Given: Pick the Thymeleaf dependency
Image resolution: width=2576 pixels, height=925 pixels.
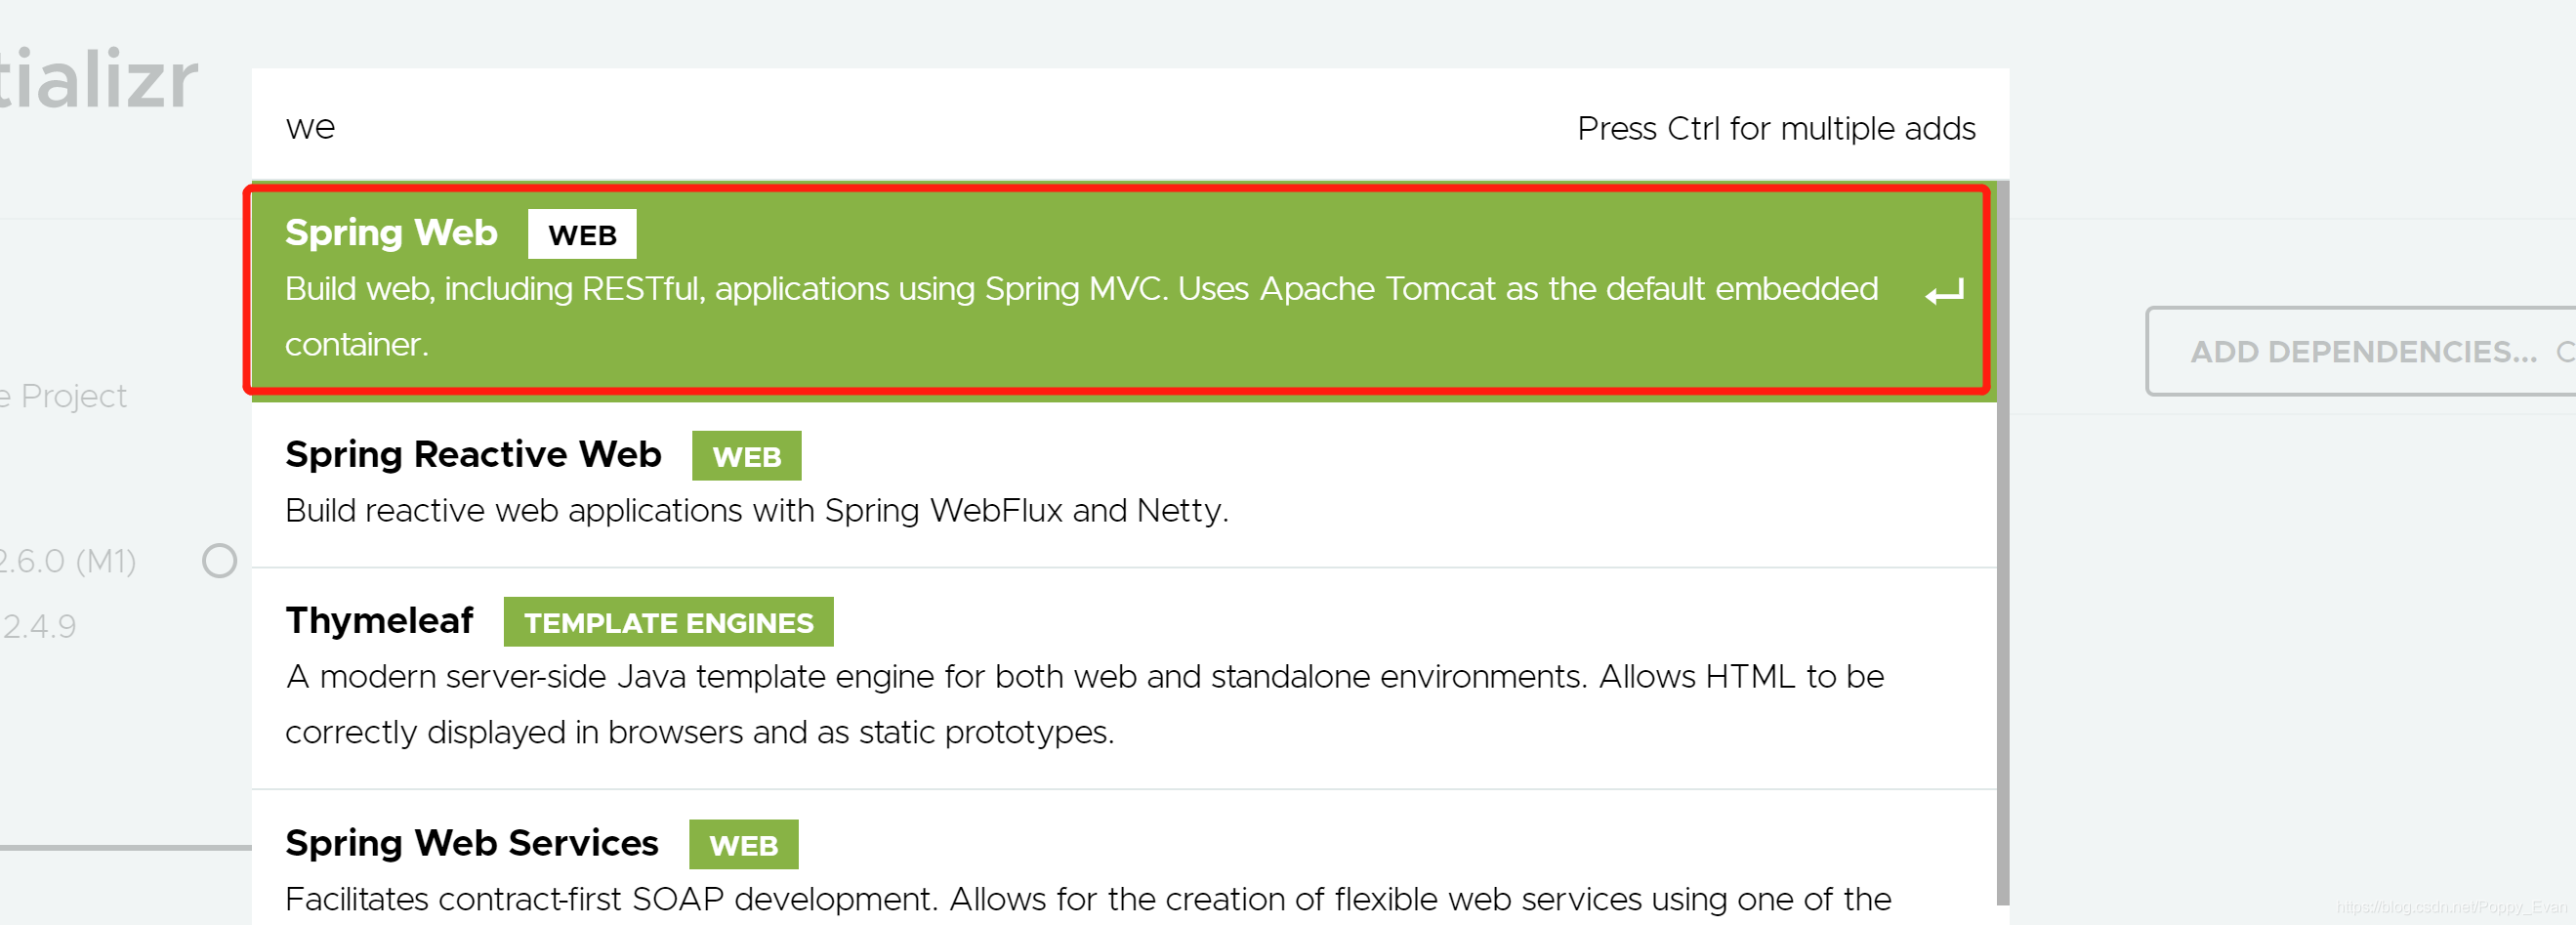Looking at the screenshot, I should point(379,621).
